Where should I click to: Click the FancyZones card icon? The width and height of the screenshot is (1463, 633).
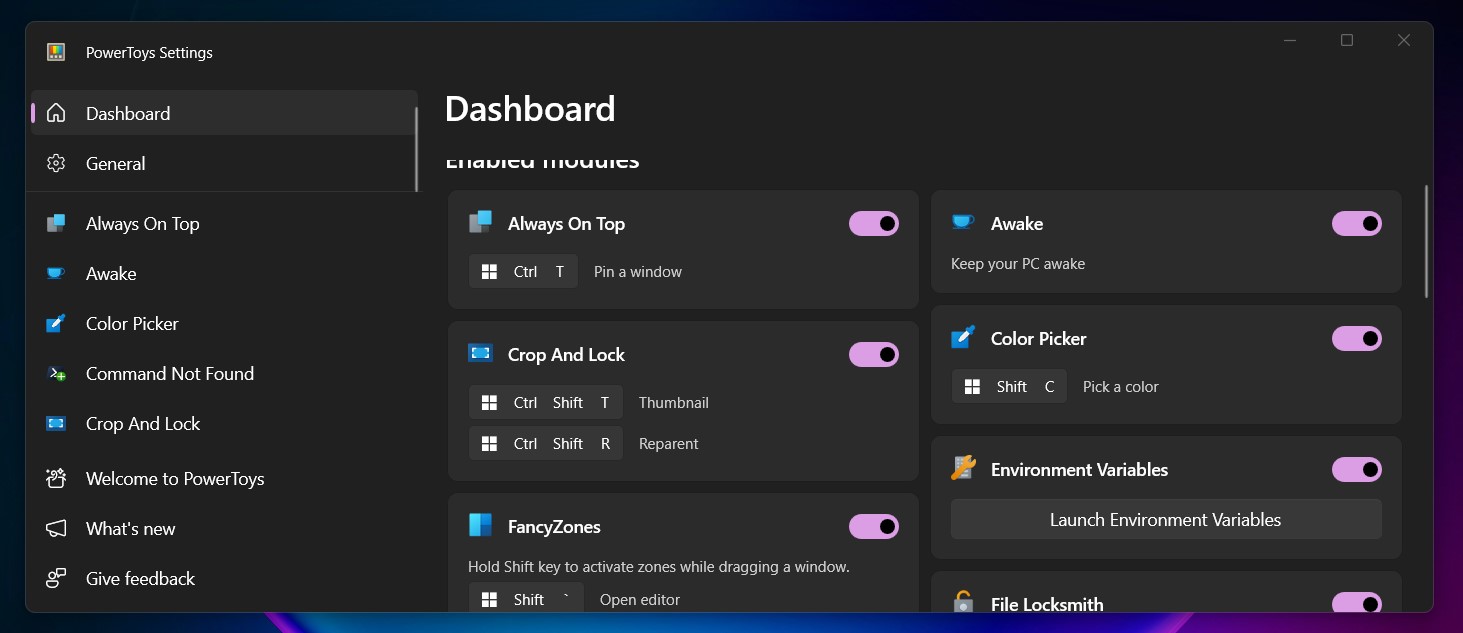click(480, 525)
